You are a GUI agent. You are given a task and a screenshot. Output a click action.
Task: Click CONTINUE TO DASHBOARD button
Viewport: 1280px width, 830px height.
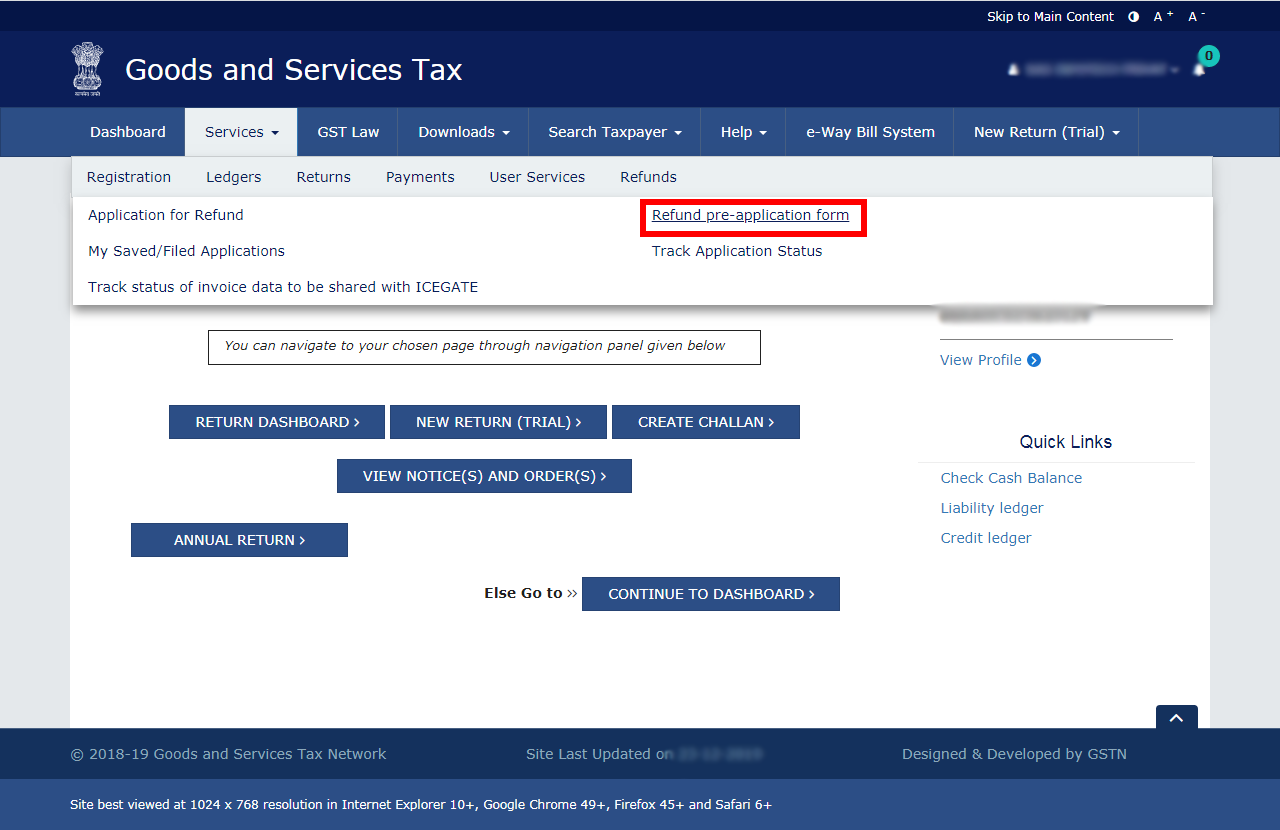click(710, 594)
